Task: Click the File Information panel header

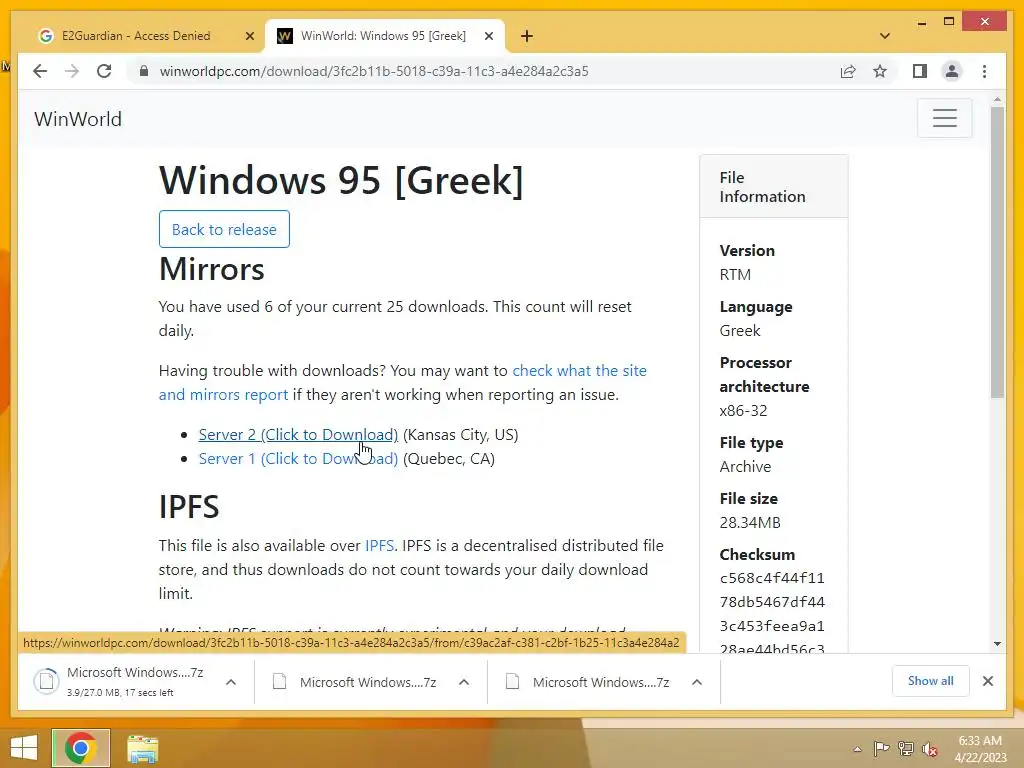Action: point(774,187)
